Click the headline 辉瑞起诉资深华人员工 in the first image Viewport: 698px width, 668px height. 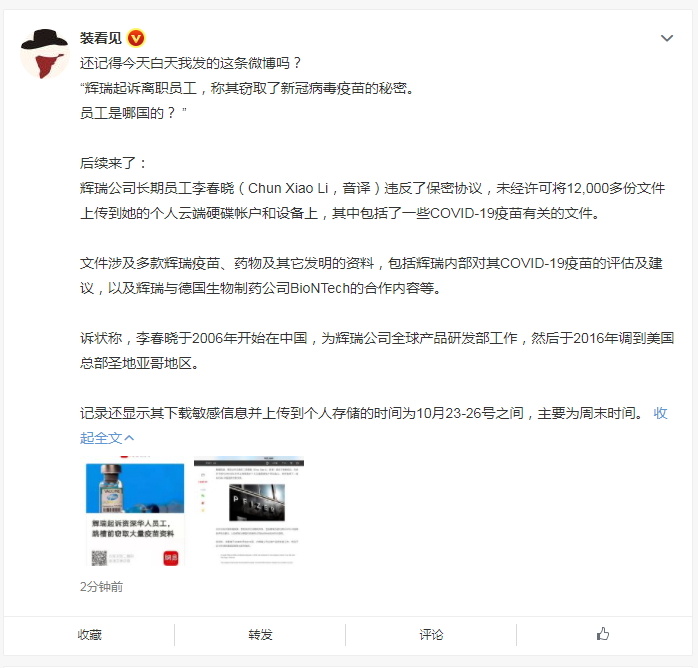pos(131,523)
